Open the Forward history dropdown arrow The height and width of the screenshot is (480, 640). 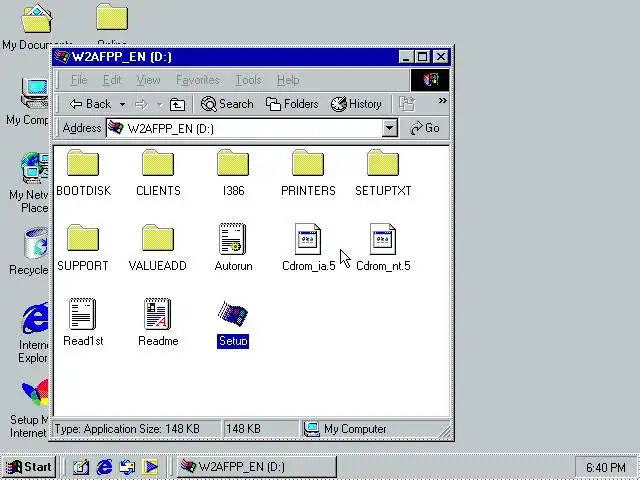coord(160,104)
